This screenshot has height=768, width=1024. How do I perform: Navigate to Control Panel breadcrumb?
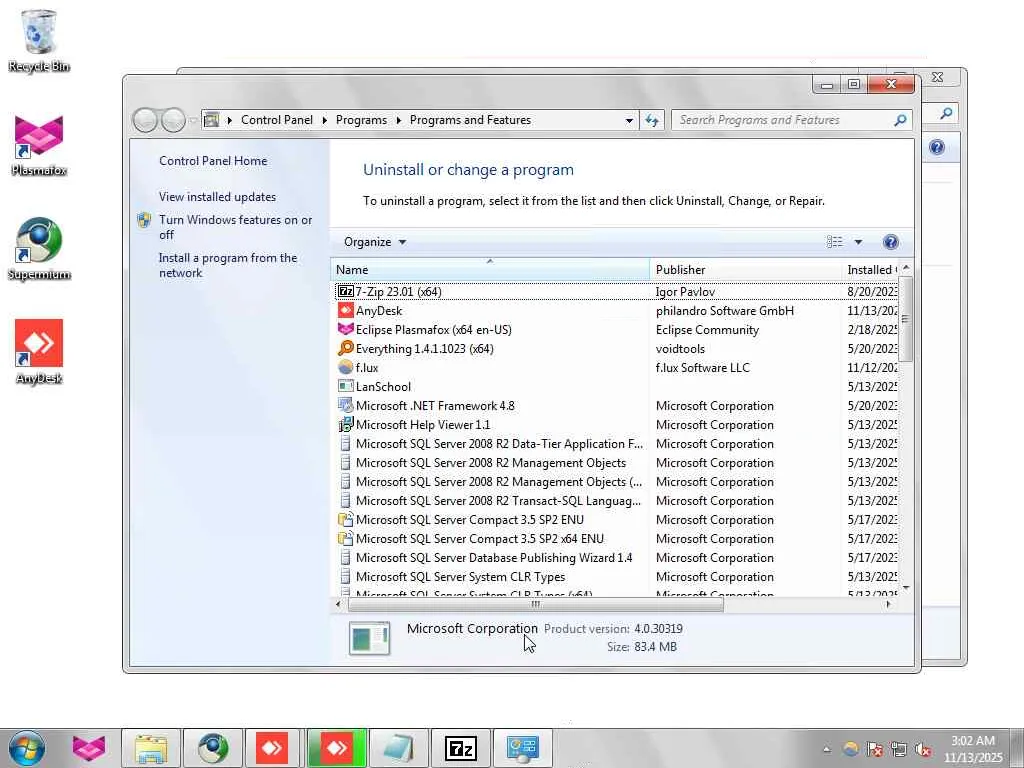click(x=277, y=120)
